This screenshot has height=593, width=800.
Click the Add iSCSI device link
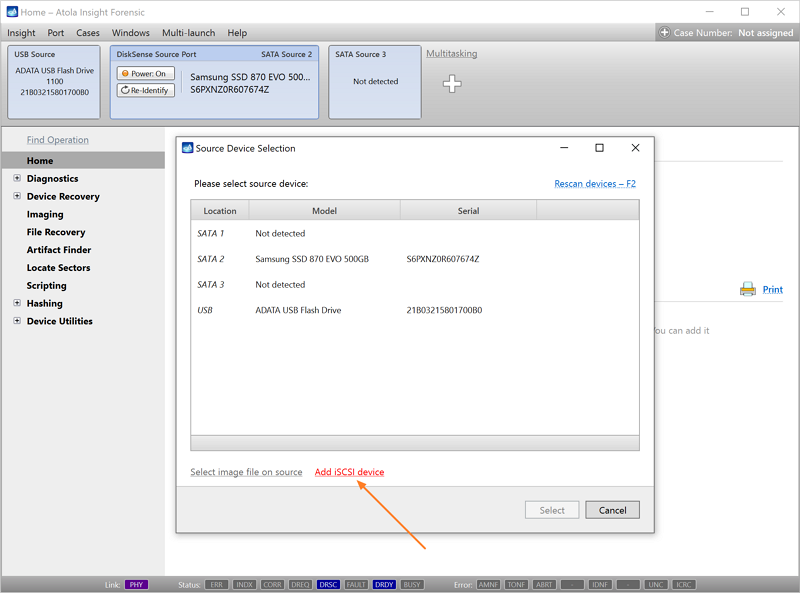click(x=349, y=472)
